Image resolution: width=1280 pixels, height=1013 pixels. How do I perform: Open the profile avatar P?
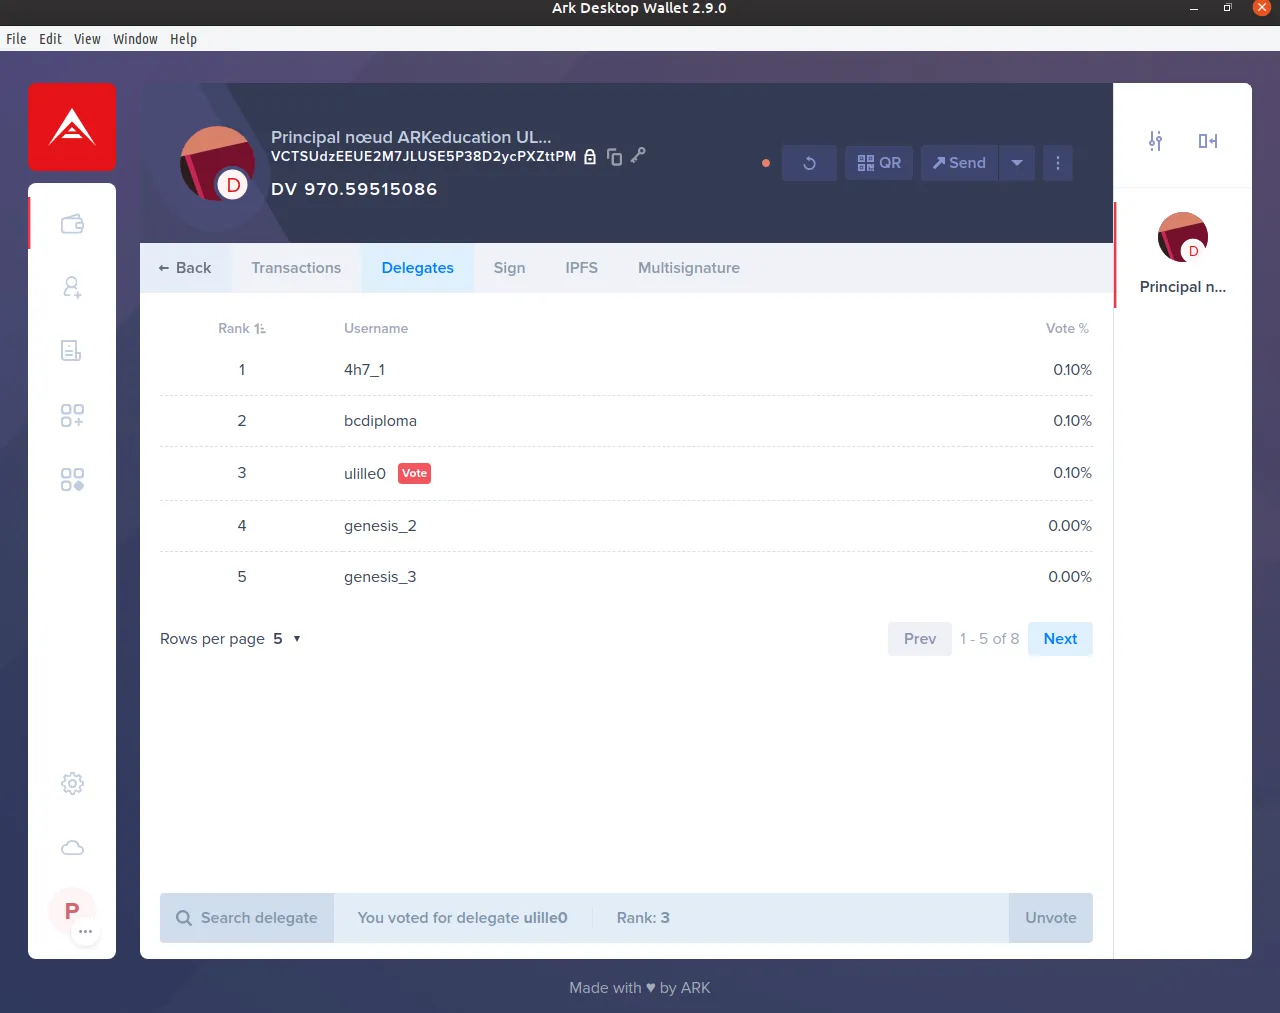pyautogui.click(x=72, y=911)
